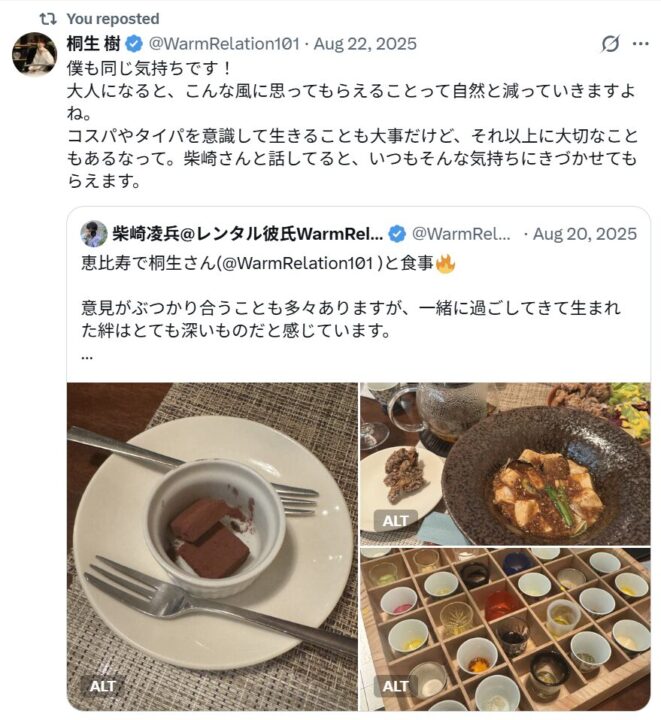Screen dimensions: 661x720
Task: View the mapo tofu dish photo
Action: coord(505,464)
